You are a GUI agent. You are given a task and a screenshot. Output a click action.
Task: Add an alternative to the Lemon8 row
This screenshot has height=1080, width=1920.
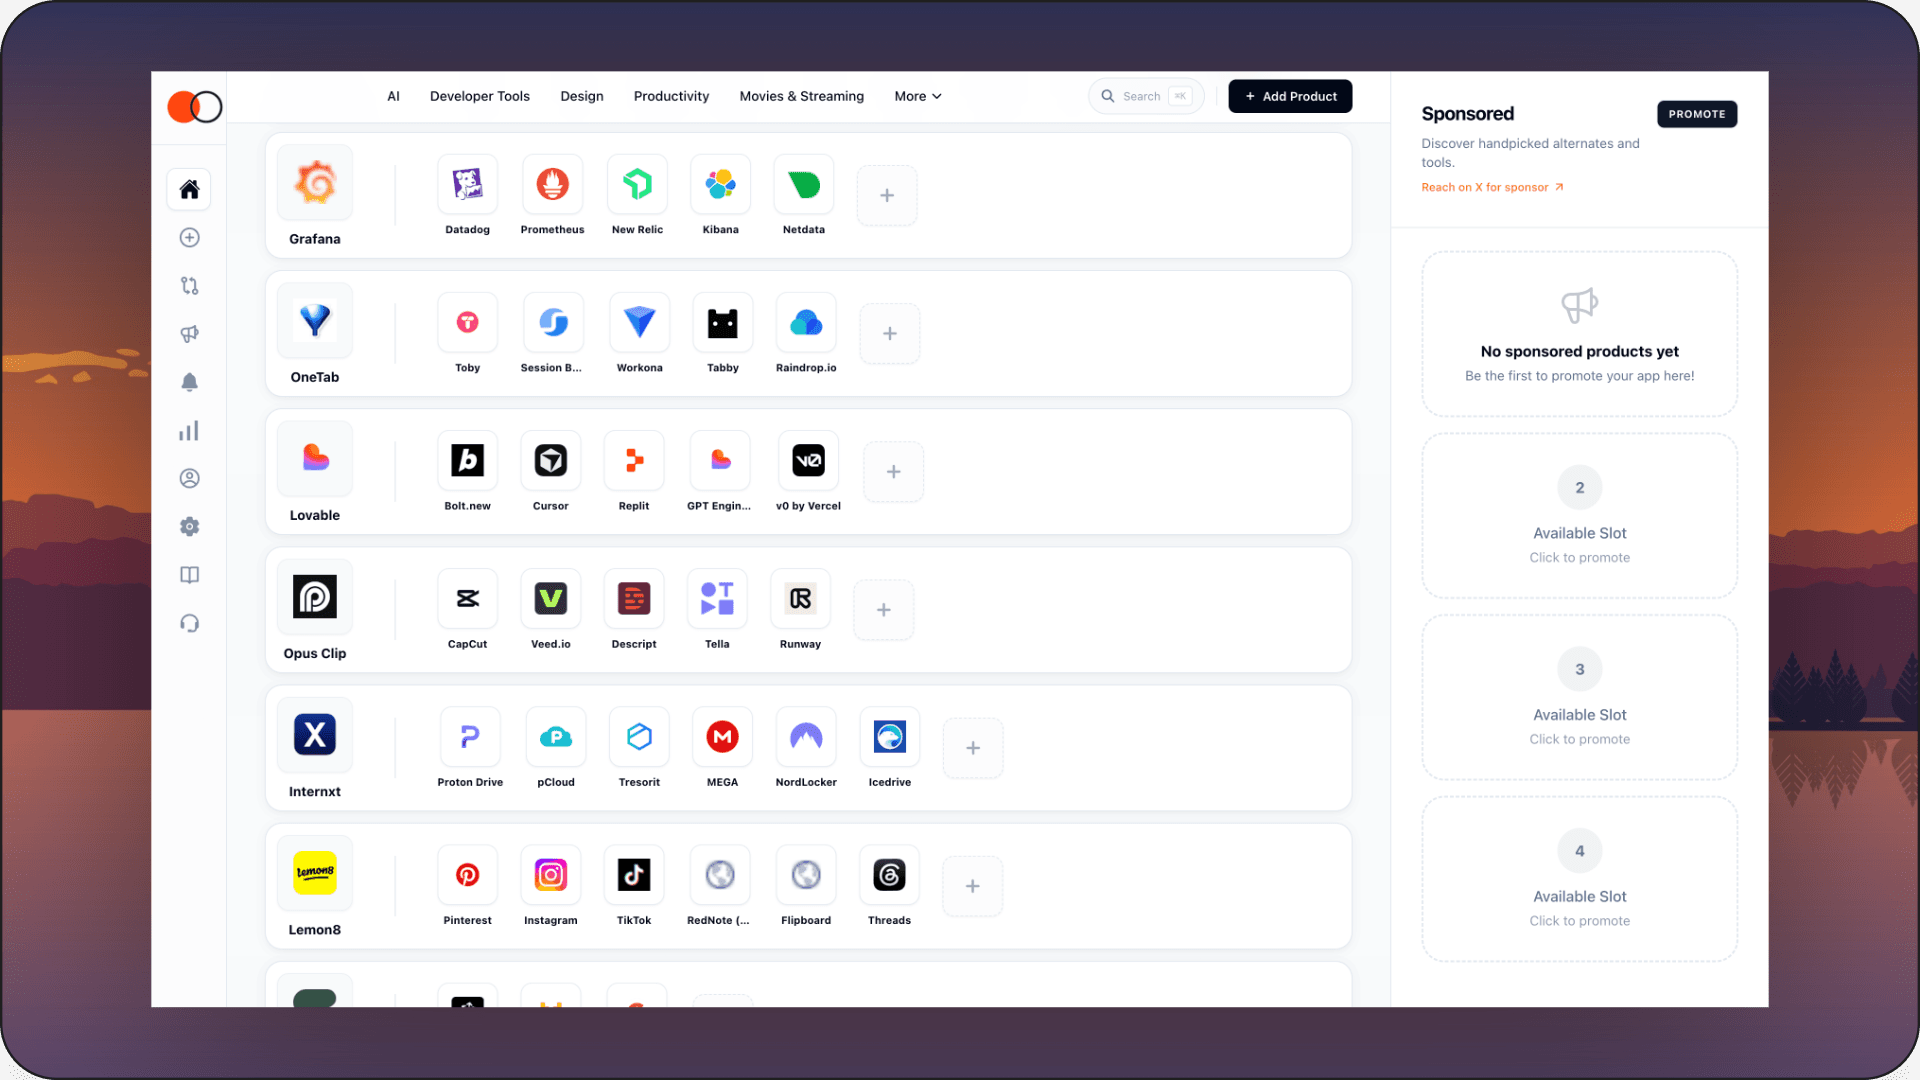[973, 885]
